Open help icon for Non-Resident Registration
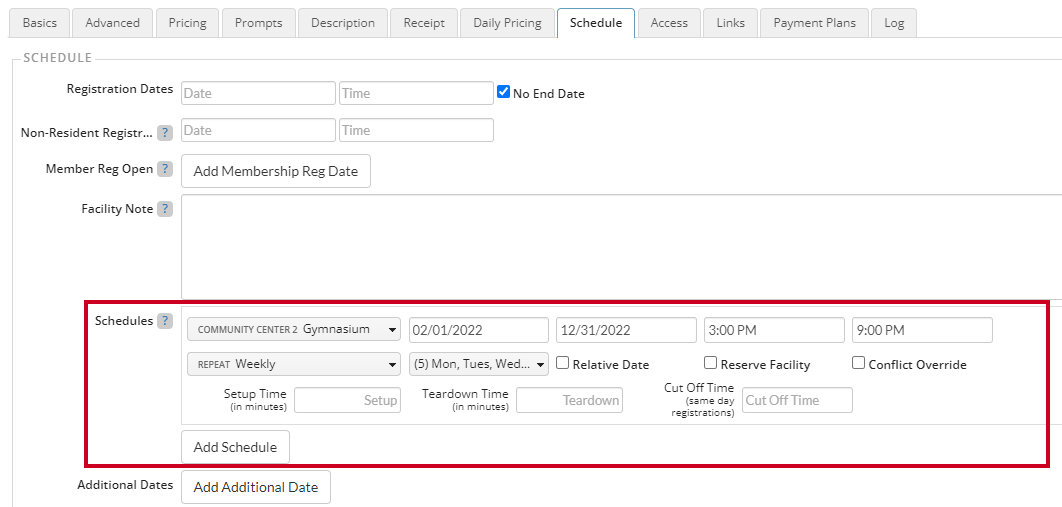 coord(165,133)
